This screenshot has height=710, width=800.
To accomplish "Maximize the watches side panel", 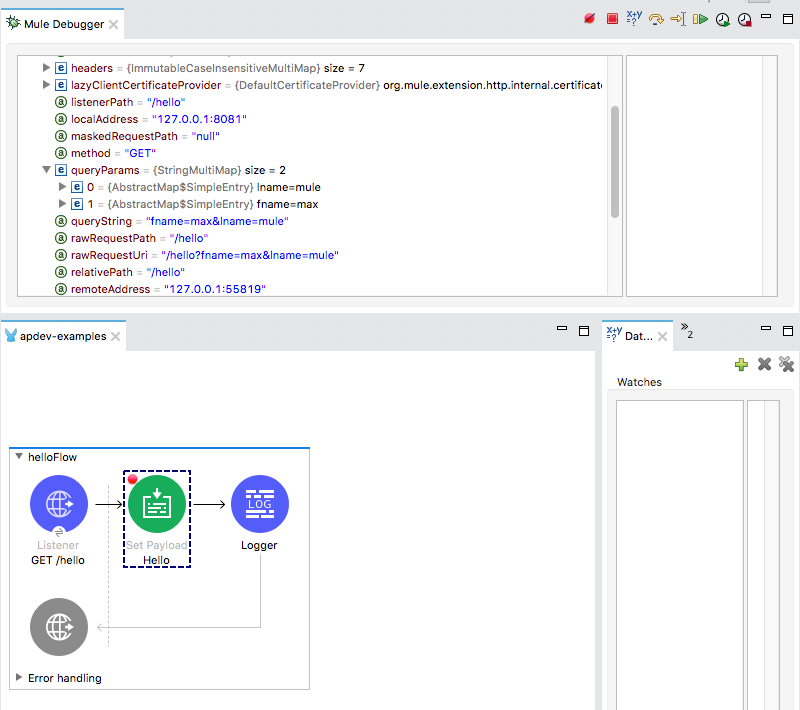I will (788, 331).
